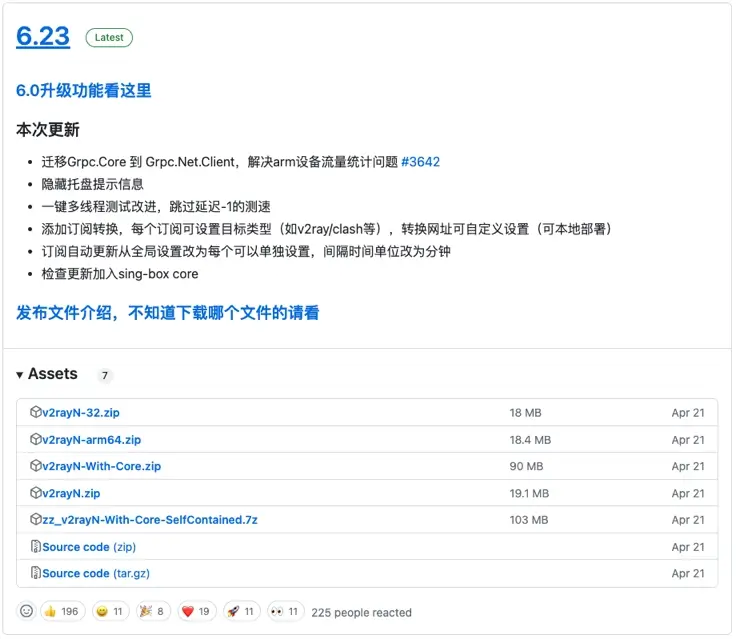Click package icon beside v2rayN-32.zip

tap(35, 412)
